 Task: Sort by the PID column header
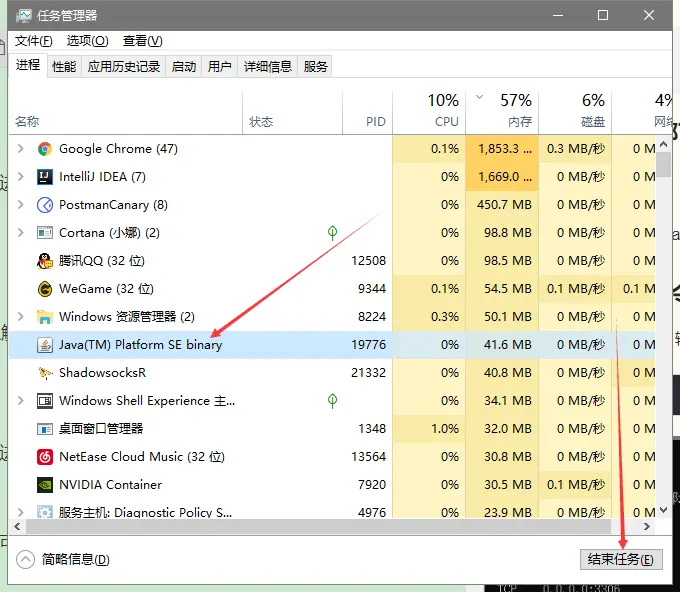tap(367, 113)
